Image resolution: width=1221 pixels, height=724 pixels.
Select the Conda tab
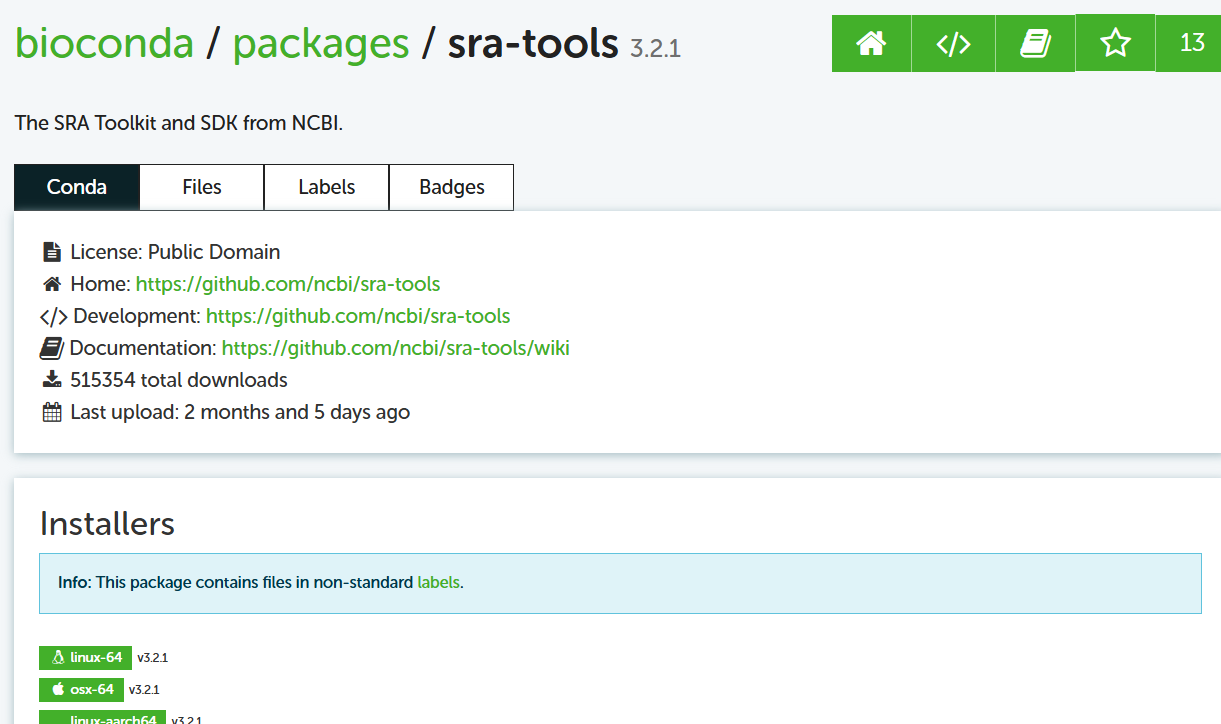coord(77,187)
